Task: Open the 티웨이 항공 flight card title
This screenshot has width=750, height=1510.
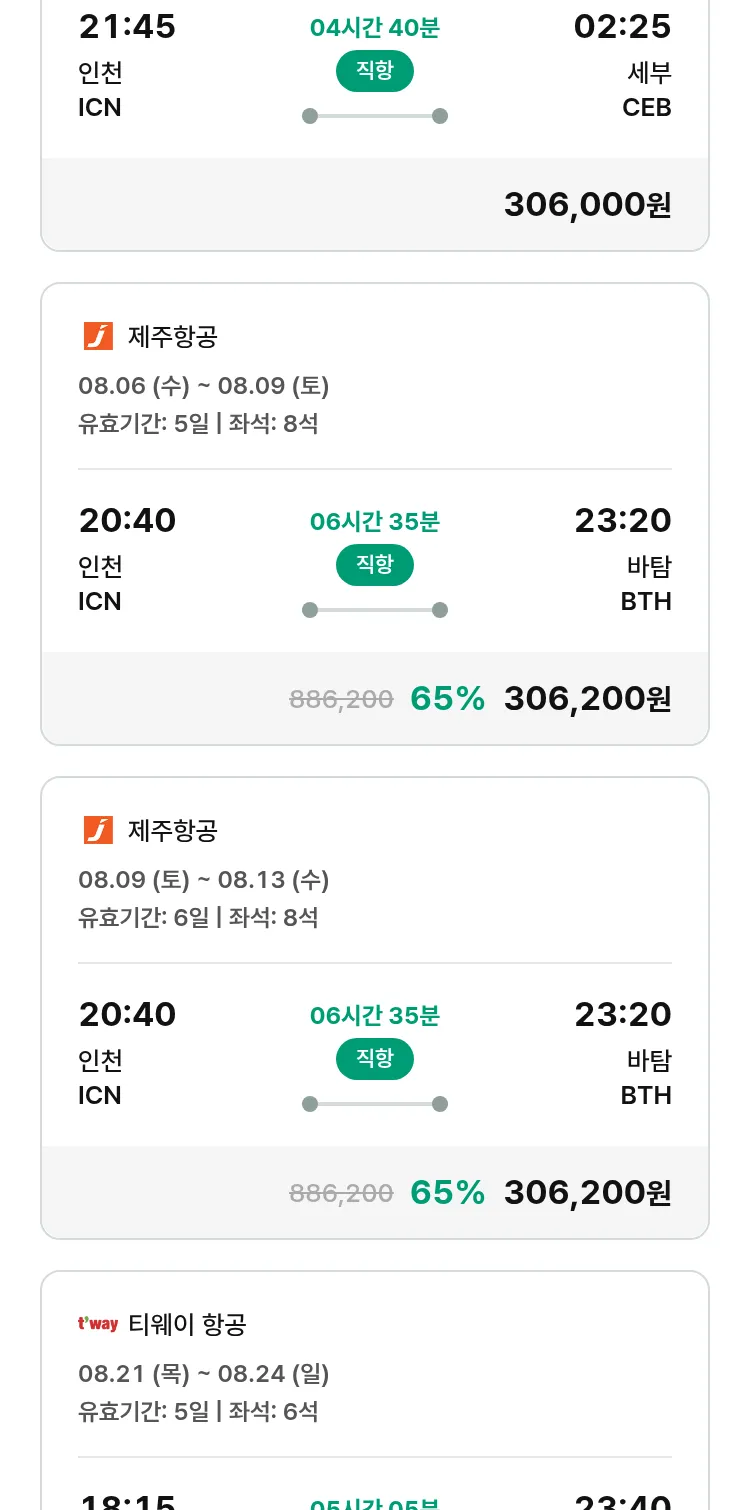Action: [x=187, y=1324]
